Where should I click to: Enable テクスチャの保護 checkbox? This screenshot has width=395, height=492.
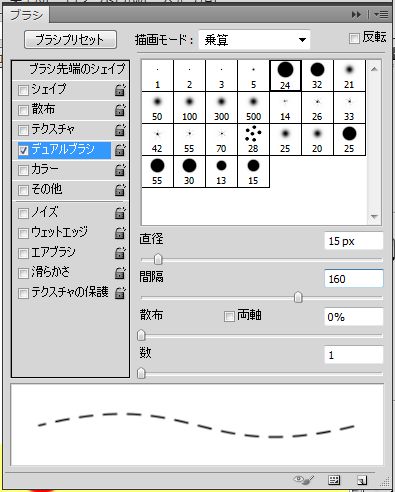23,293
